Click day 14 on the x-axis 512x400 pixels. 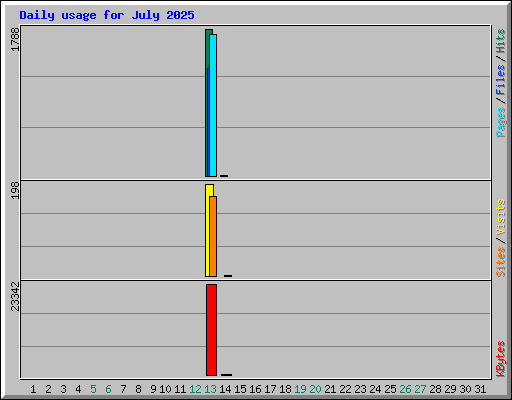click(x=225, y=389)
